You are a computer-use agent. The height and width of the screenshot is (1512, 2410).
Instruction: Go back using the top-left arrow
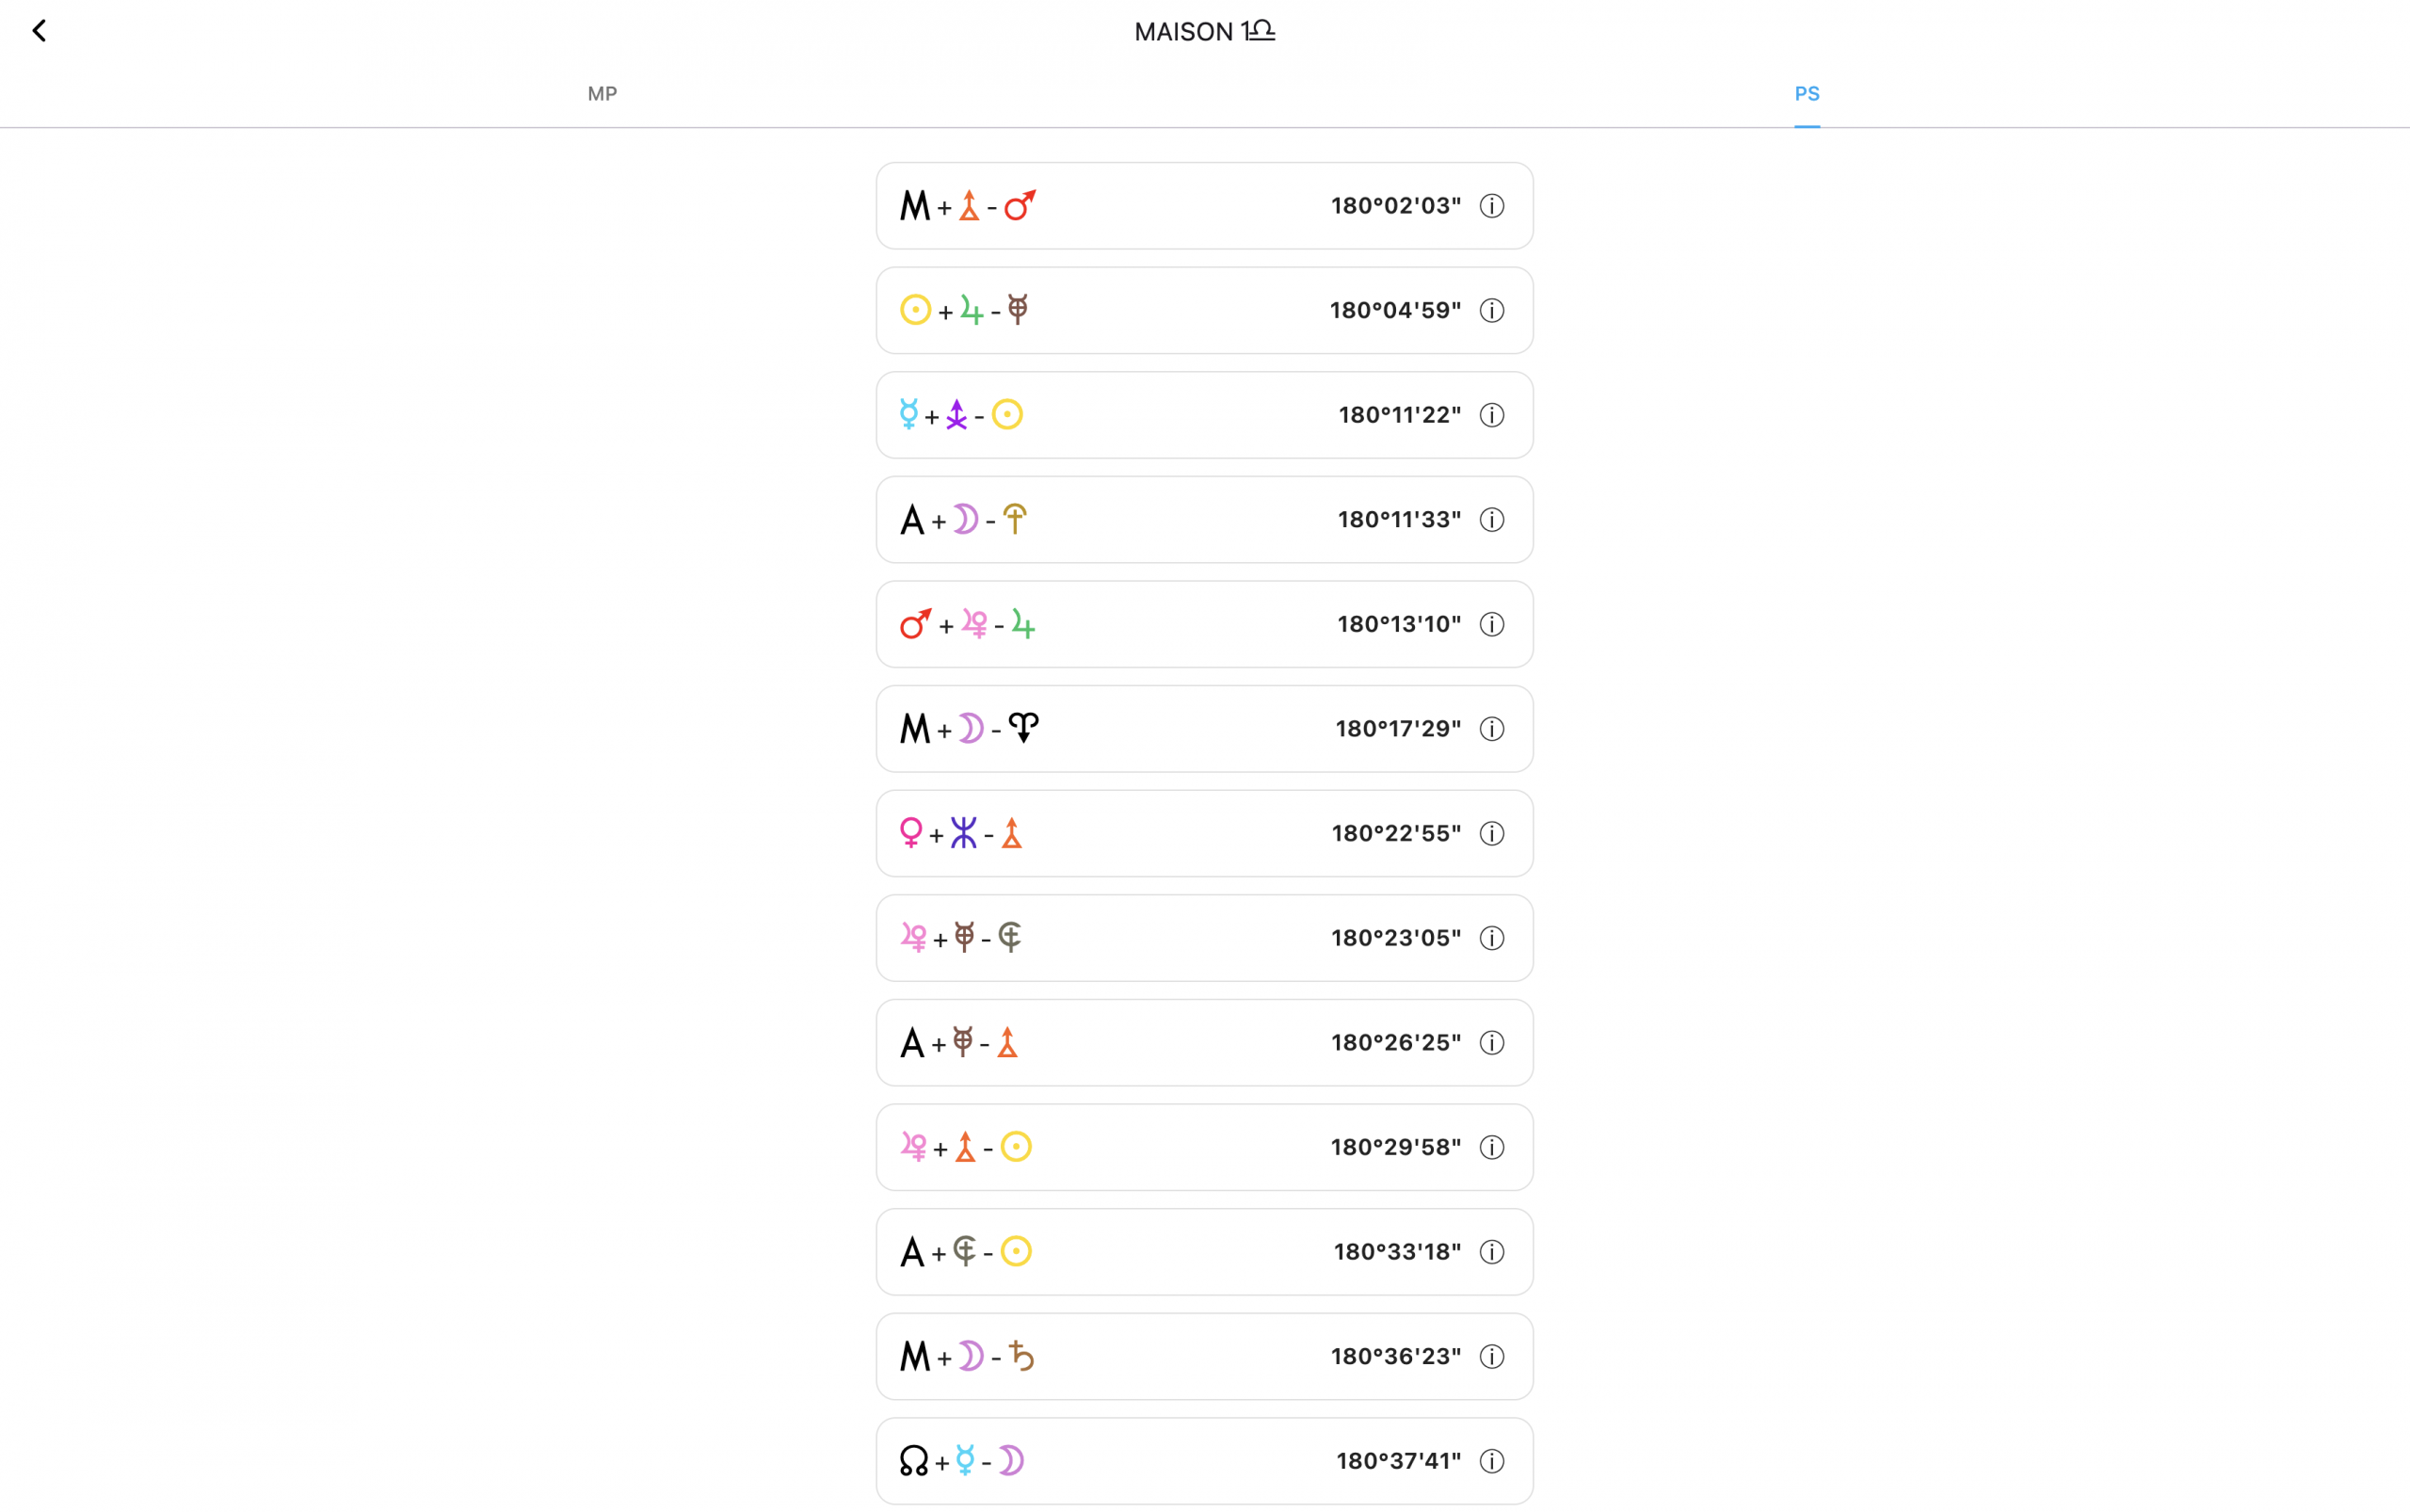point(39,31)
